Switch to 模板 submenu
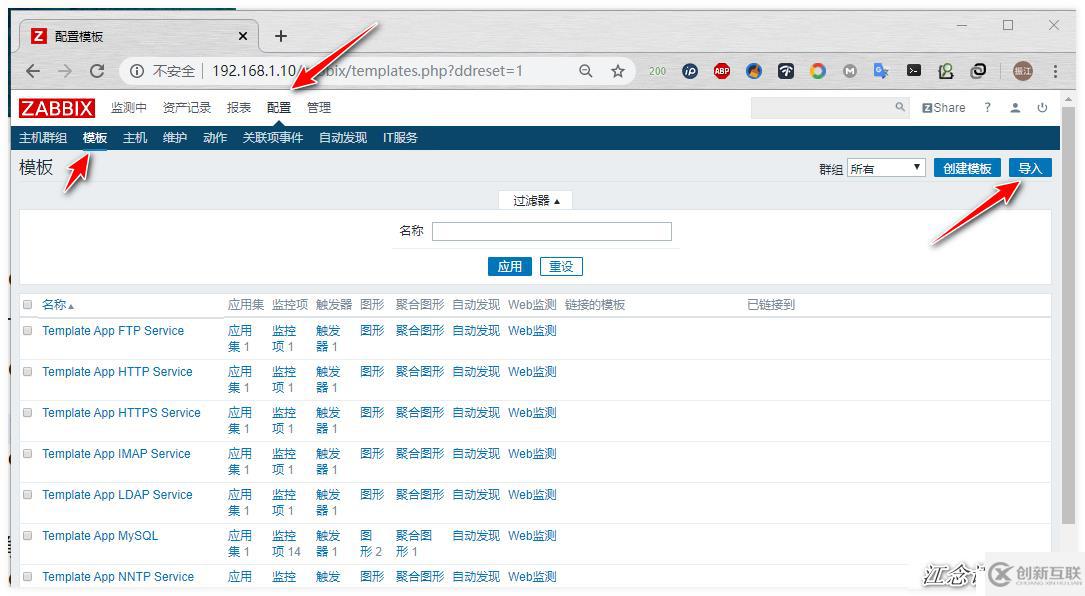The height and width of the screenshot is (596, 1085). tap(95, 138)
